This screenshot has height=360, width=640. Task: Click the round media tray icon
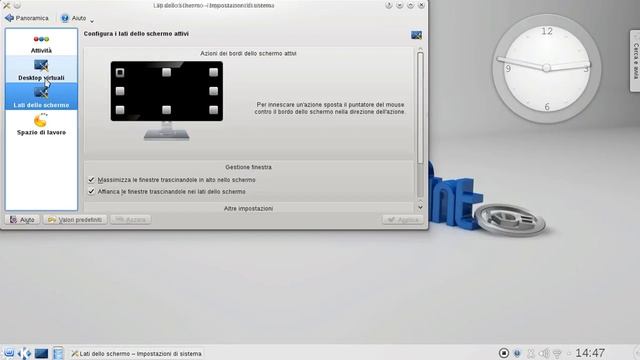(x=504, y=353)
